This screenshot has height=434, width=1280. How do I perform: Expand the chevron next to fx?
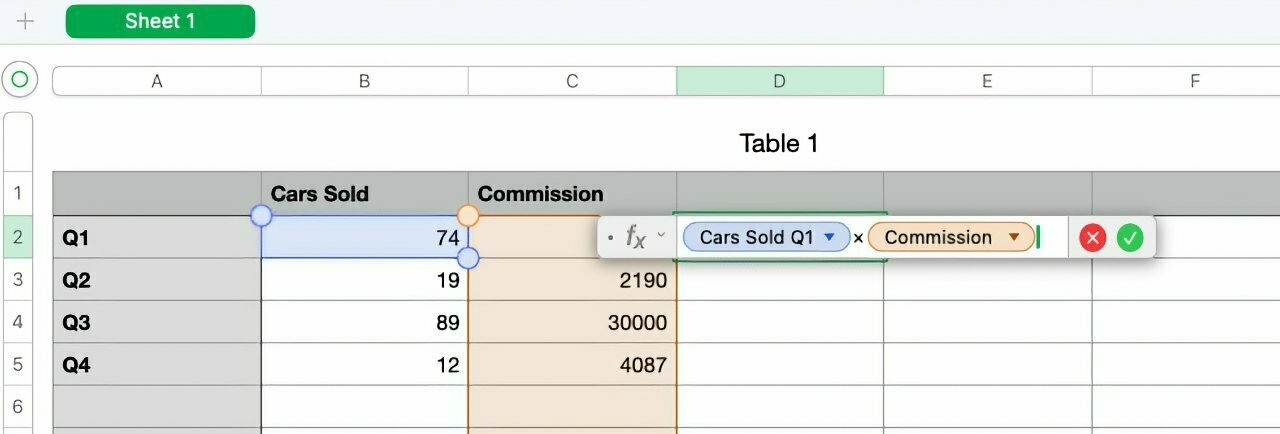[x=661, y=235]
